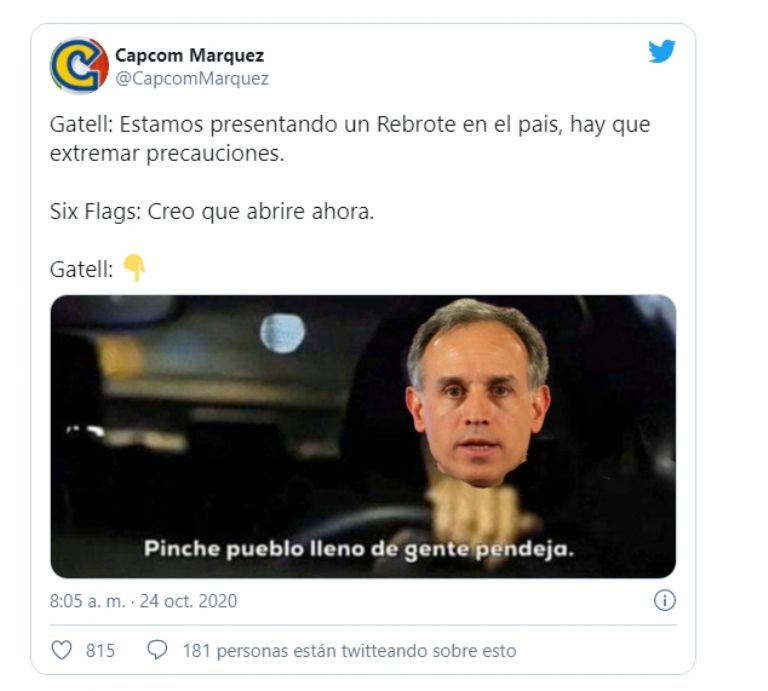
Task: Click the final 'Gatell:' text line
Action: pos(81,269)
